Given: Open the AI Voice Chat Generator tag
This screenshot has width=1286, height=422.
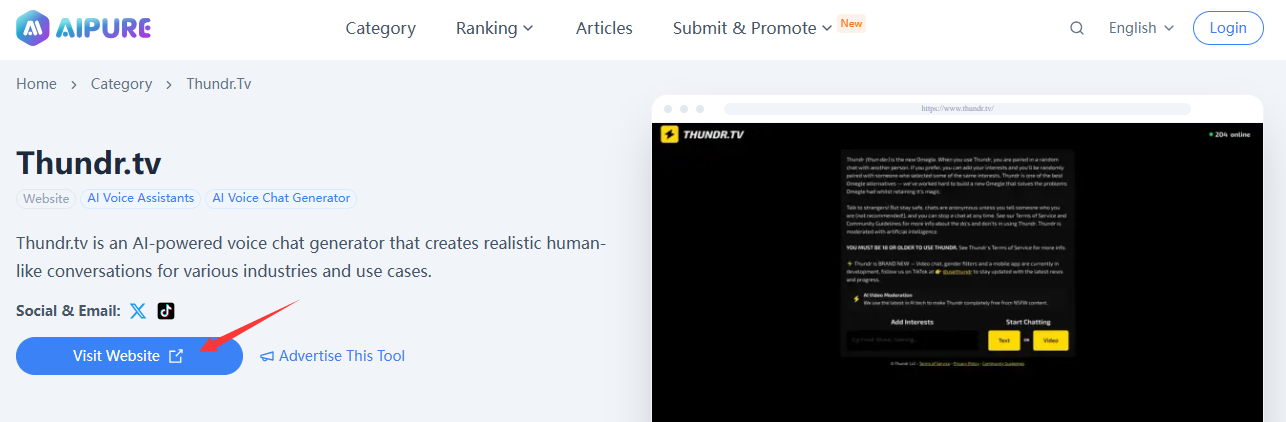Looking at the screenshot, I should (x=281, y=198).
